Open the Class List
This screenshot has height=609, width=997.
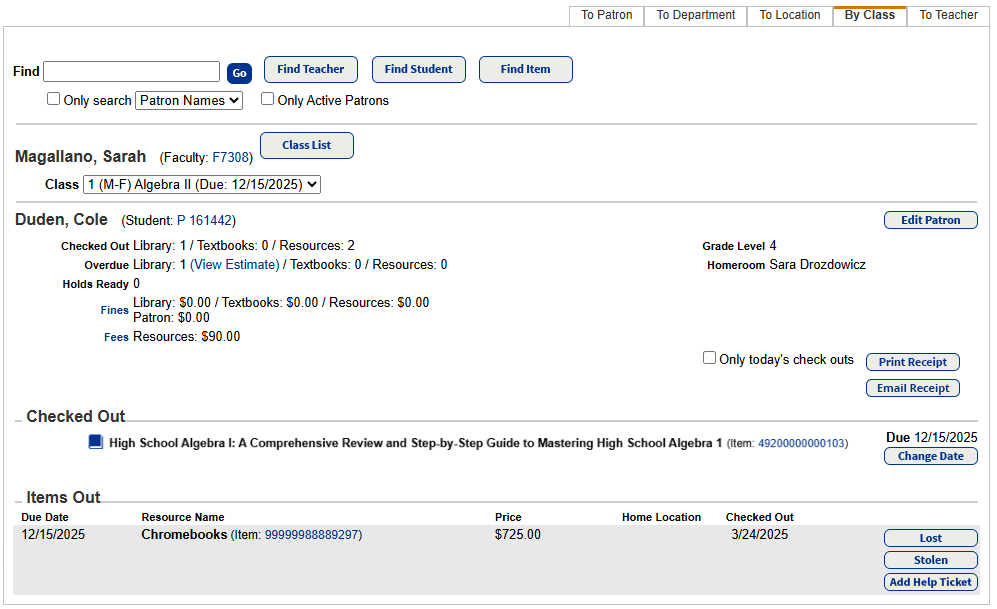point(306,145)
